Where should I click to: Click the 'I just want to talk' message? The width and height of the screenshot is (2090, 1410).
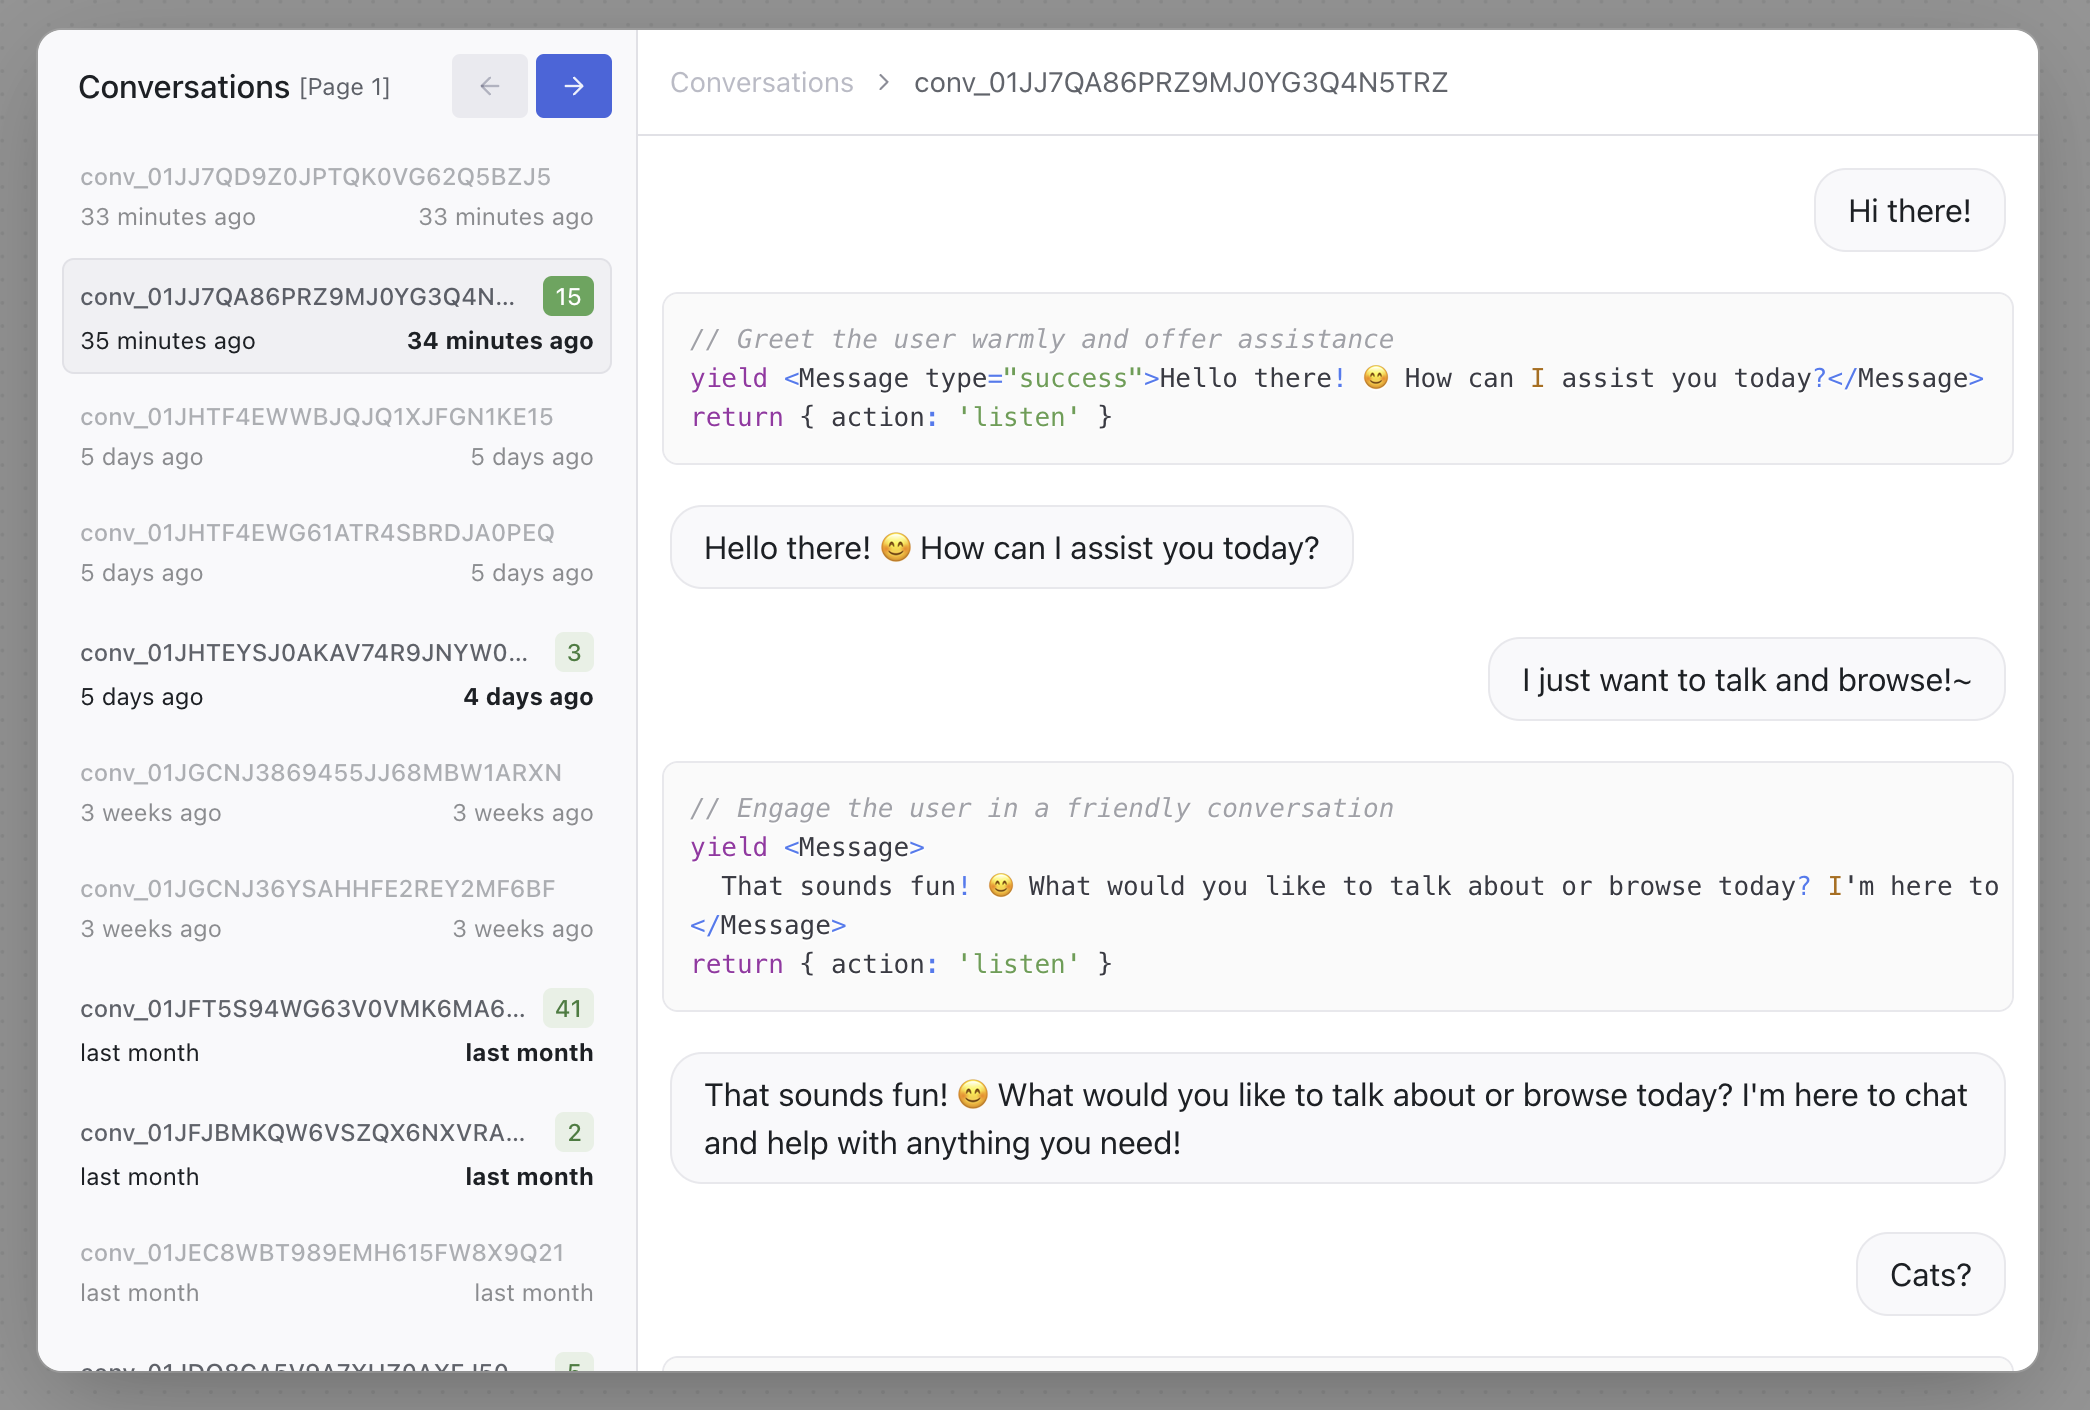[x=1745, y=680]
